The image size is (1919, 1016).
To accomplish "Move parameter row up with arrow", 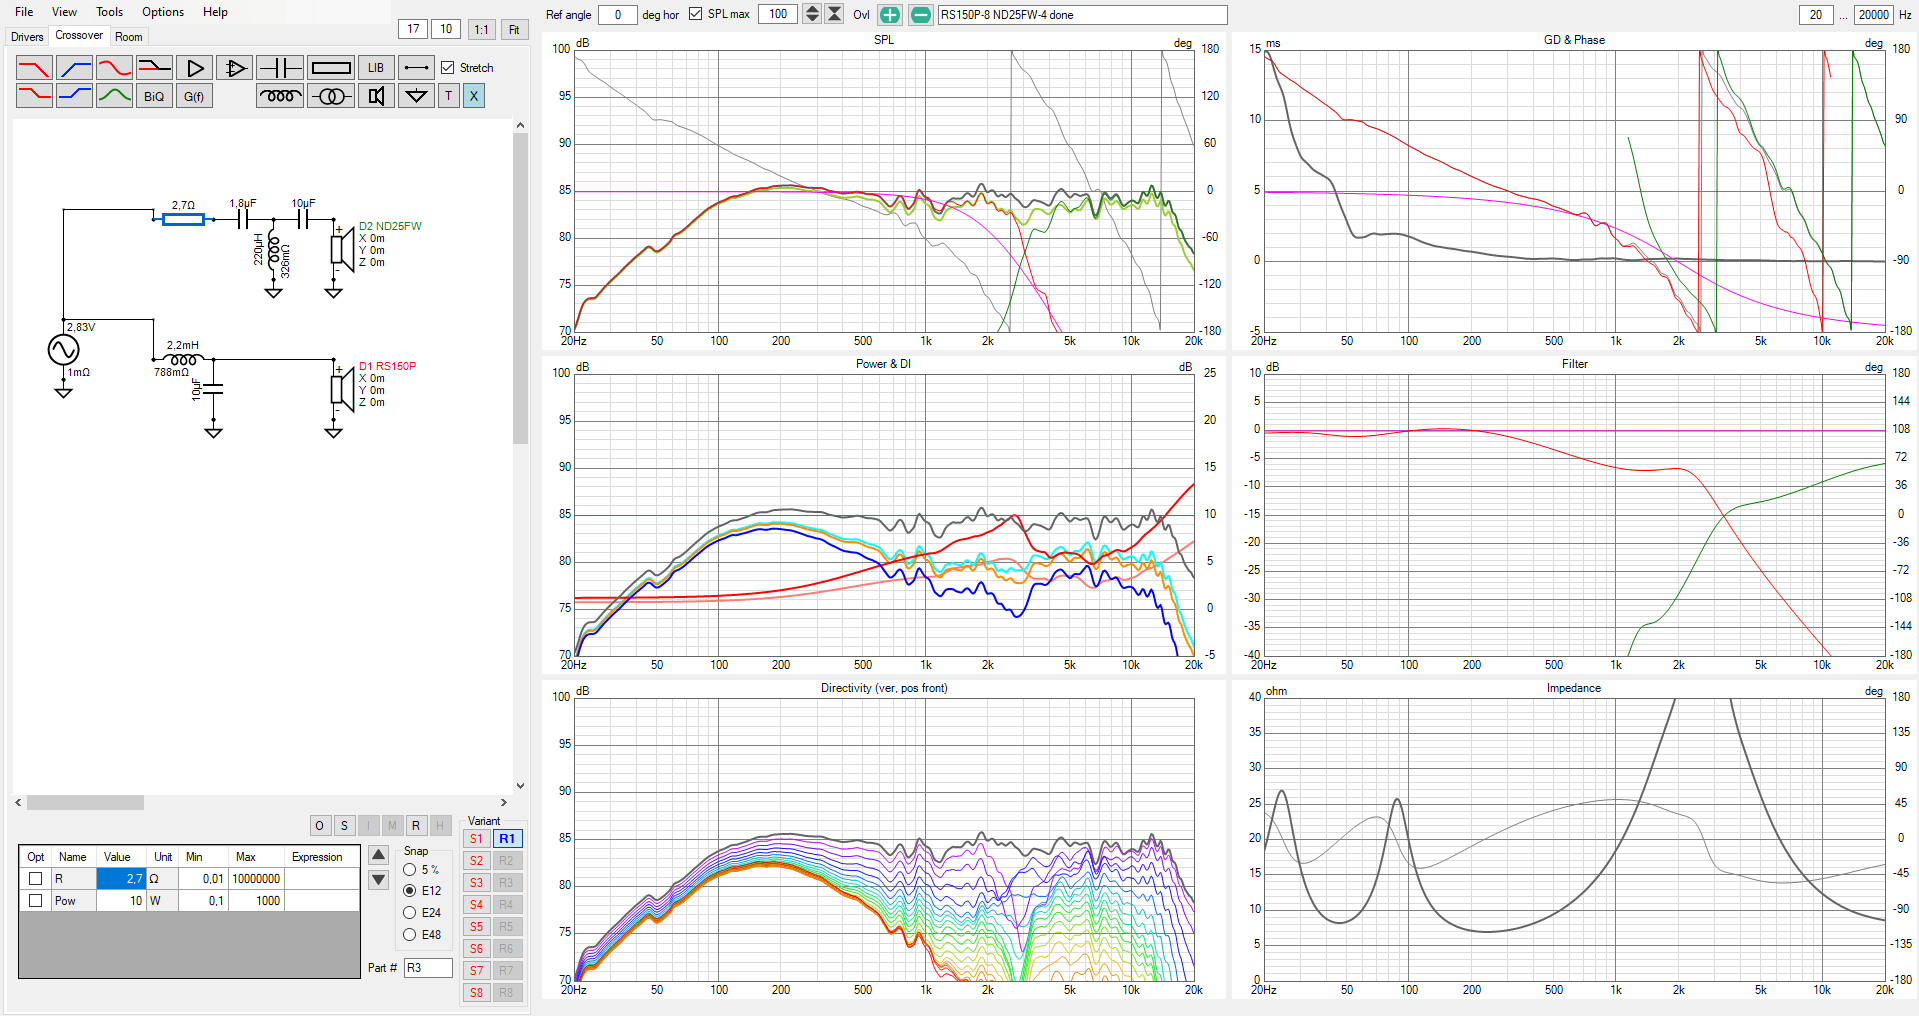I will 378,855.
